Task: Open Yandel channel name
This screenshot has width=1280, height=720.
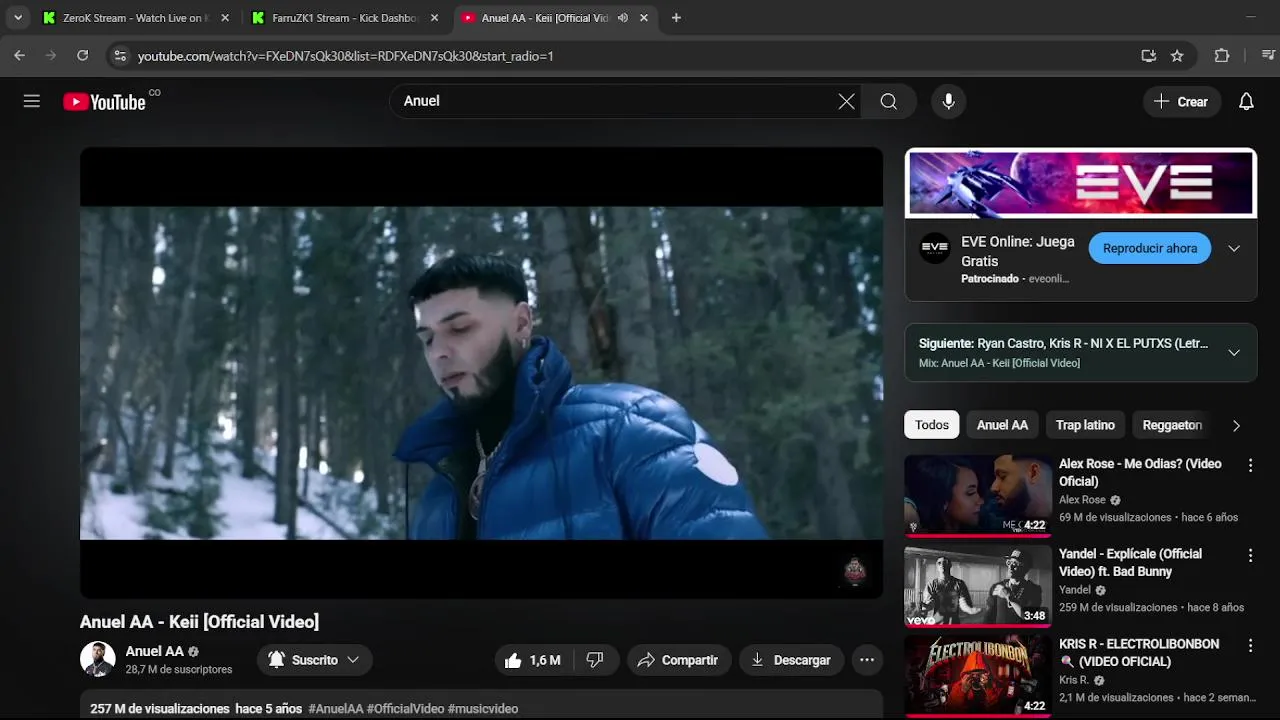Action: [x=1075, y=590]
